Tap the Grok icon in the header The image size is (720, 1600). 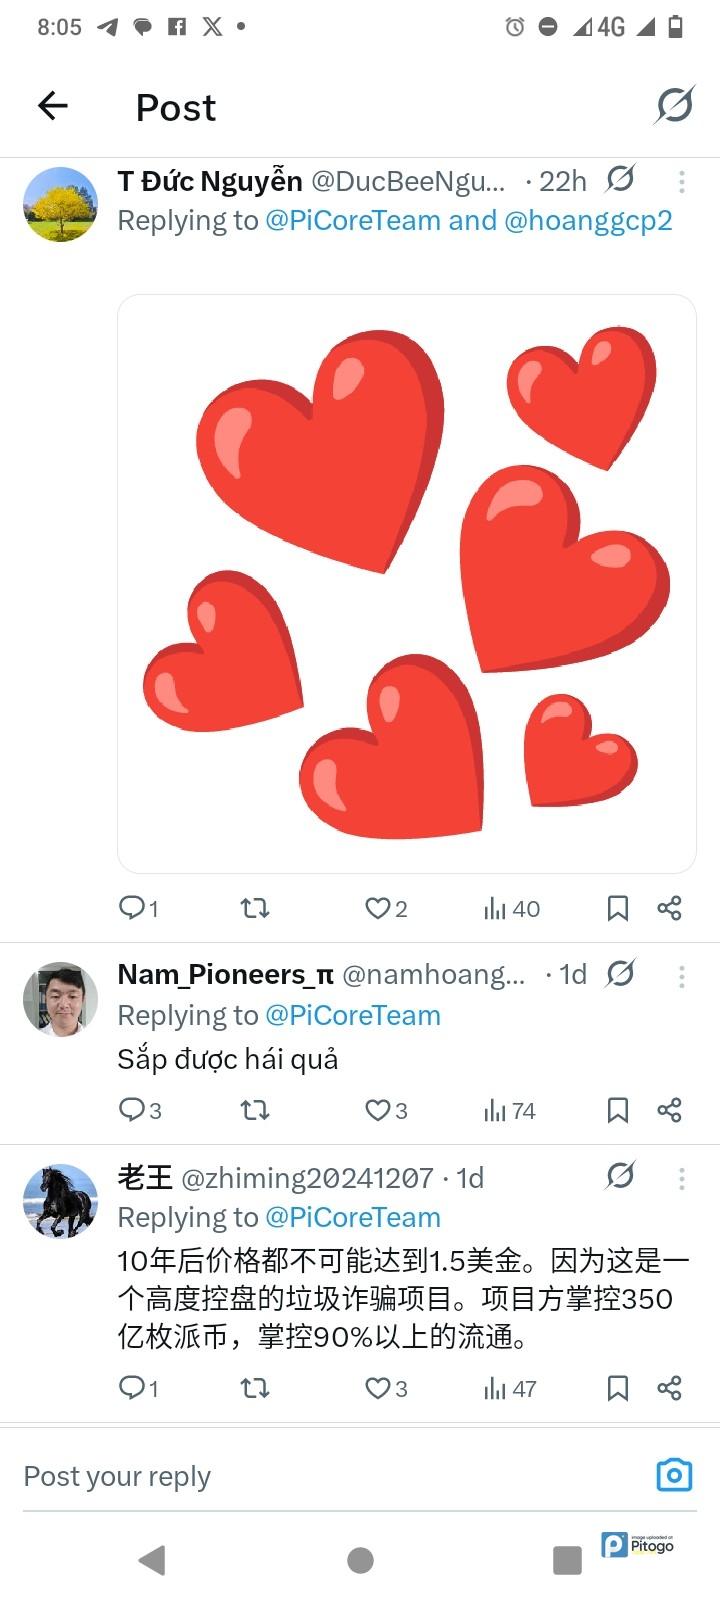click(675, 105)
